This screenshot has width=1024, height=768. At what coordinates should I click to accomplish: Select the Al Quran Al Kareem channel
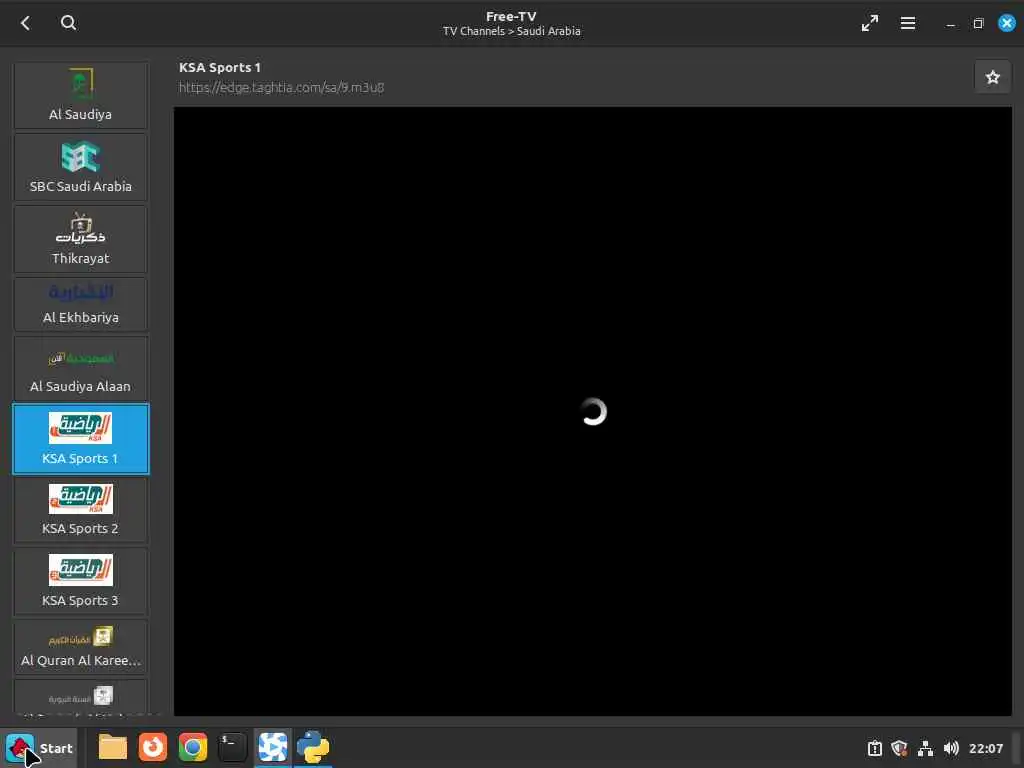pos(80,647)
